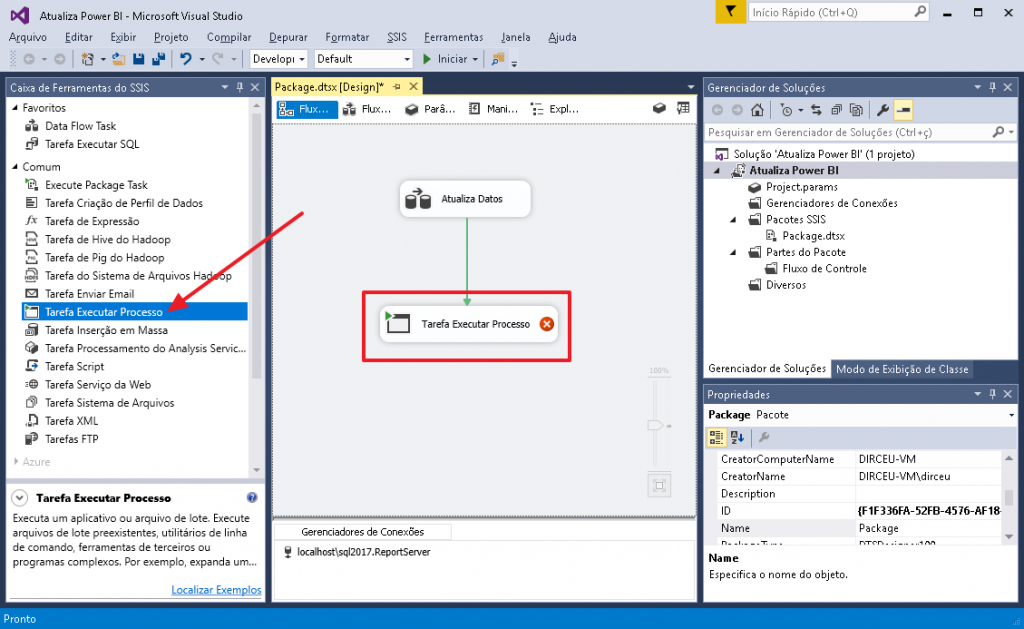The image size is (1024, 629).
Task: Collapse the Partes do Pacote folder
Action: (733, 253)
